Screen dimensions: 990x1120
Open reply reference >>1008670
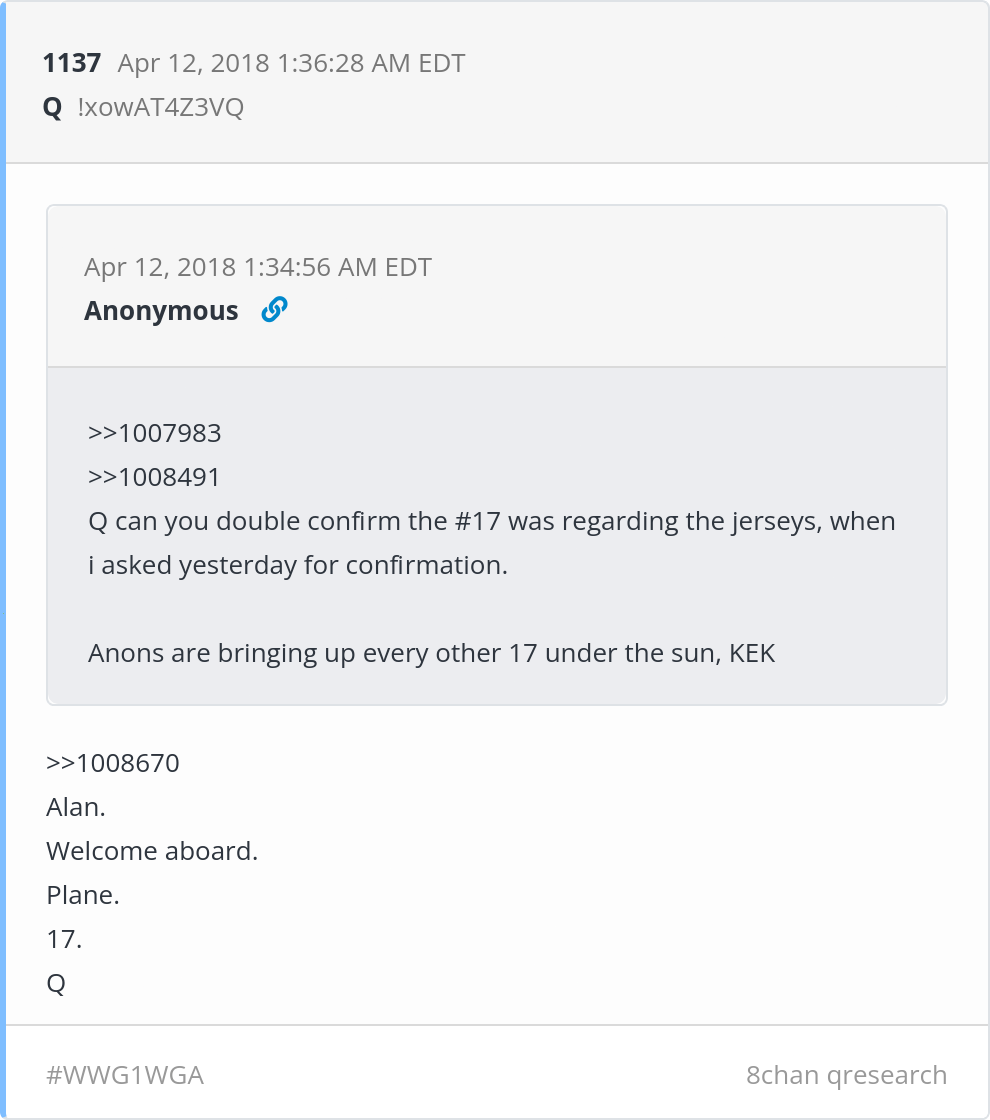click(x=113, y=763)
